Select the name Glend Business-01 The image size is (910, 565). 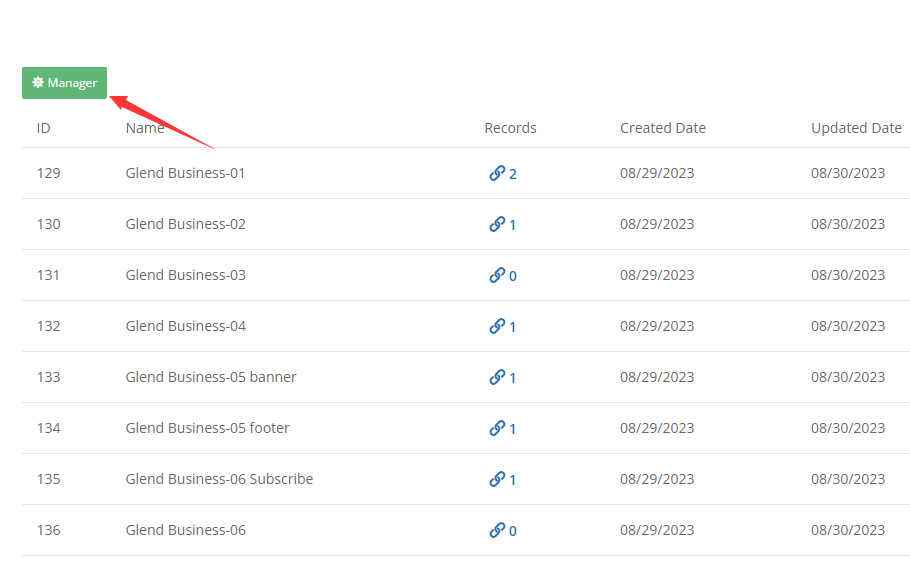[185, 173]
